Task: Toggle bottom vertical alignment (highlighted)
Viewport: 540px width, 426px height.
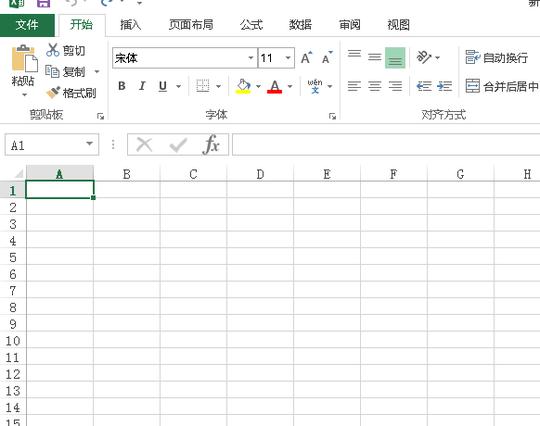Action: tap(395, 58)
